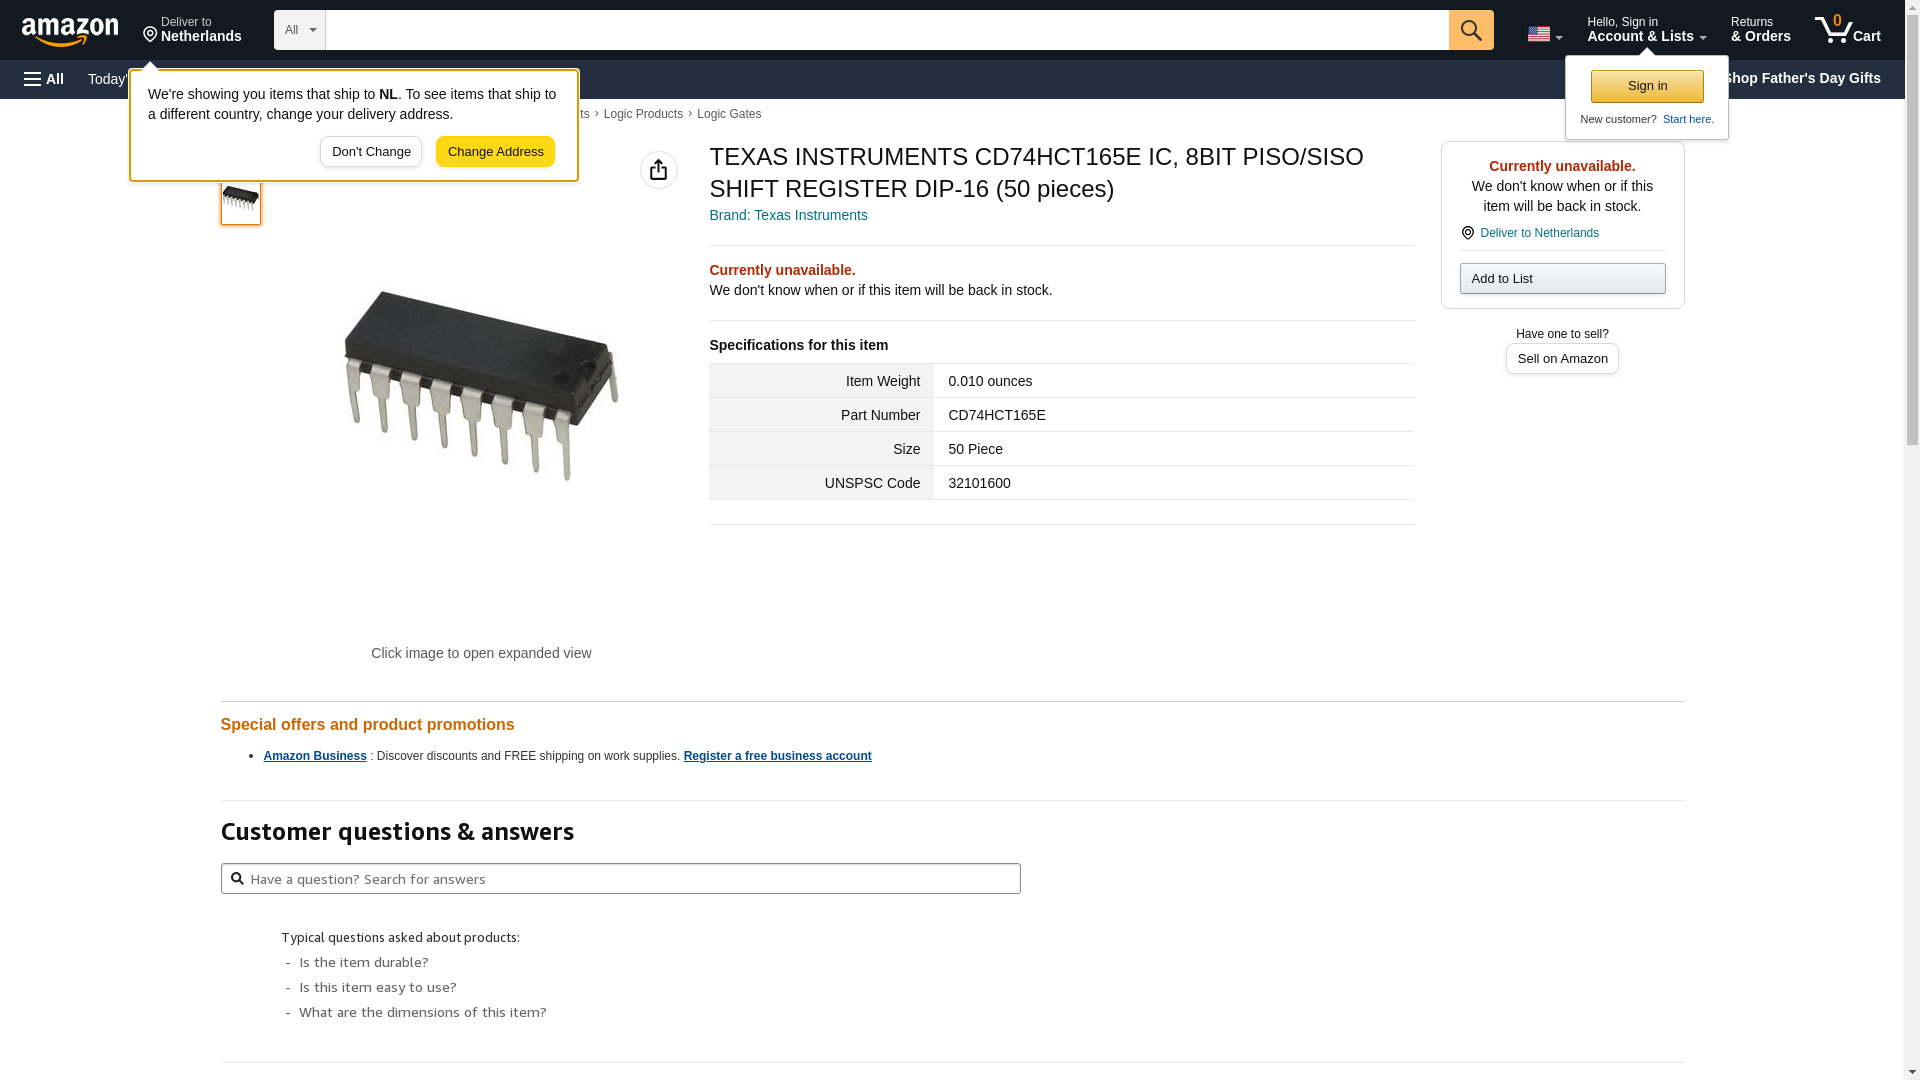1920x1080 pixels.
Task: Click the US flag language selector
Action: click(x=1544, y=34)
